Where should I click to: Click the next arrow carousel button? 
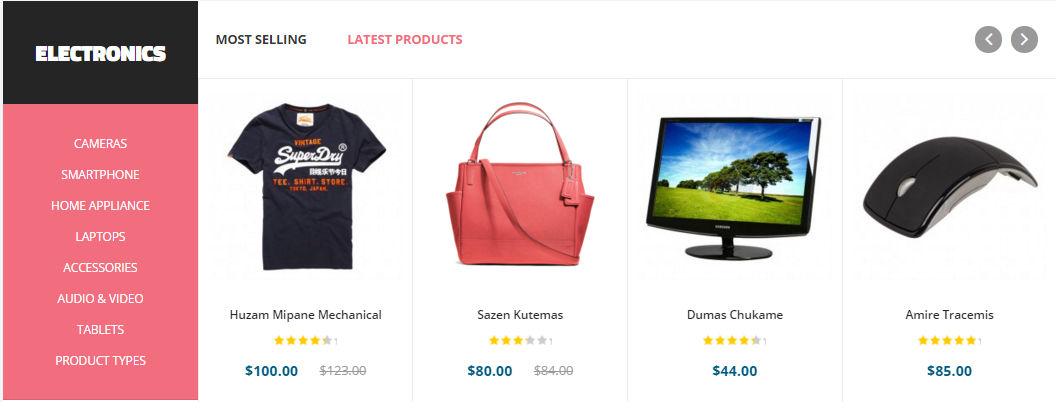coord(1024,40)
